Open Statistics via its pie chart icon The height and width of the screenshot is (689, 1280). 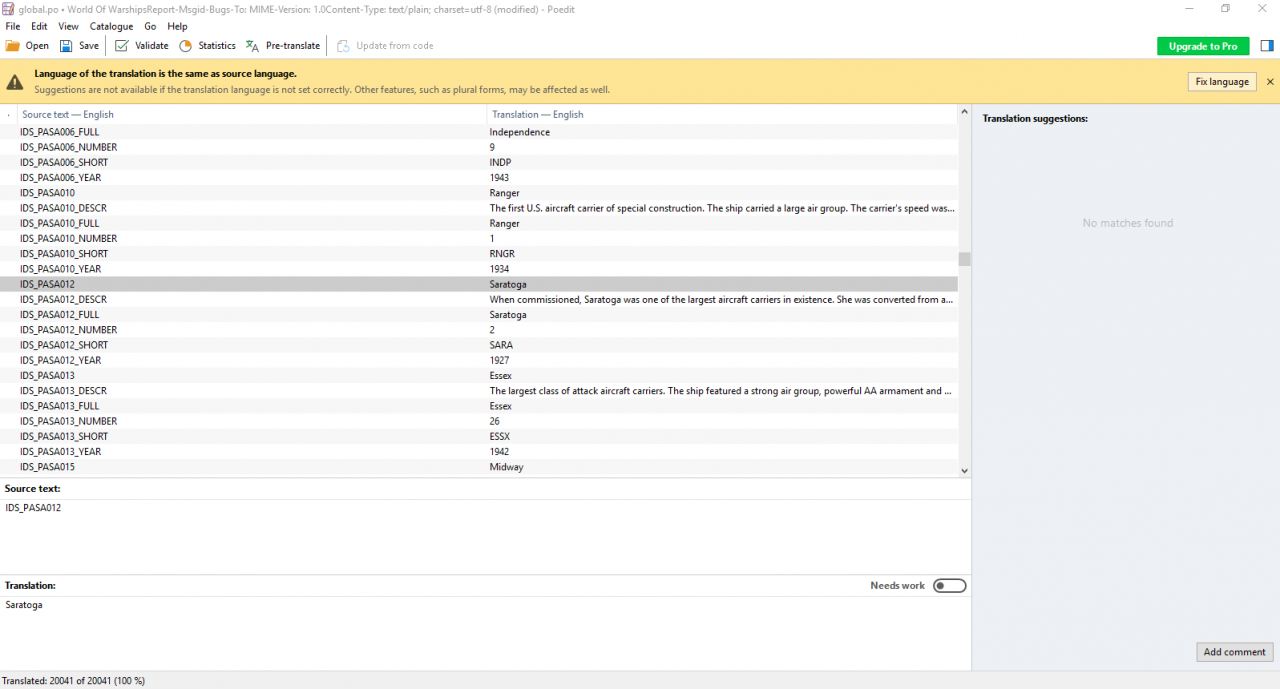186,46
